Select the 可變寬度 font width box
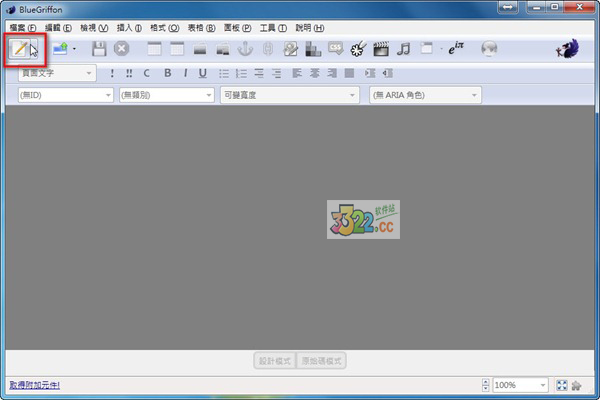This screenshot has width=600, height=400. click(289, 95)
